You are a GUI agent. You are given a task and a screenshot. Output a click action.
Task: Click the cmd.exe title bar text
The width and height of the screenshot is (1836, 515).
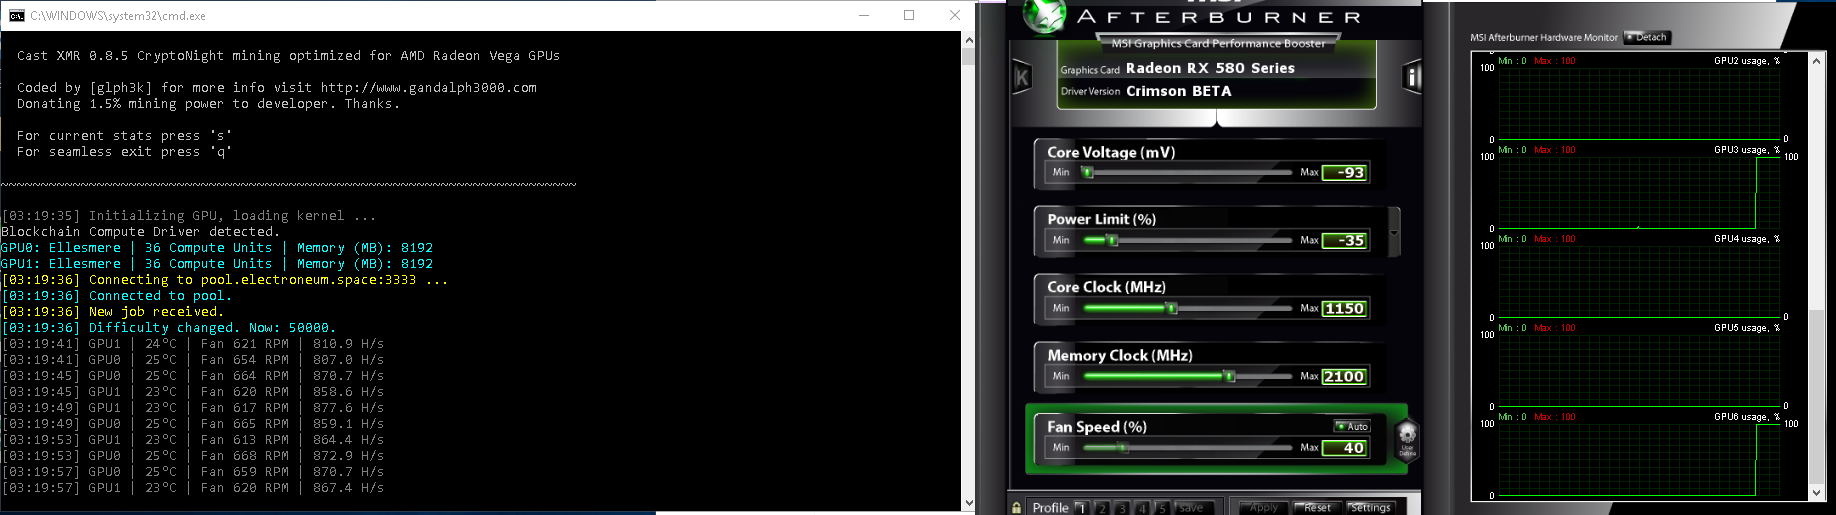coord(117,15)
